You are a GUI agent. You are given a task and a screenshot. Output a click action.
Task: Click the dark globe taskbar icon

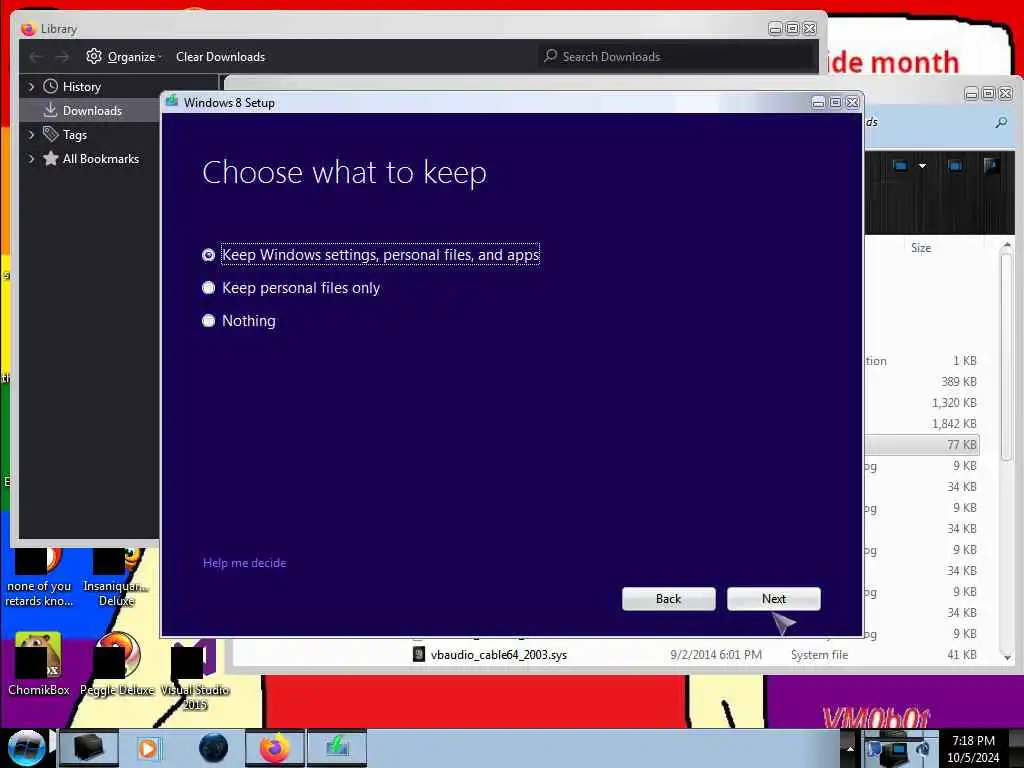[x=213, y=748]
